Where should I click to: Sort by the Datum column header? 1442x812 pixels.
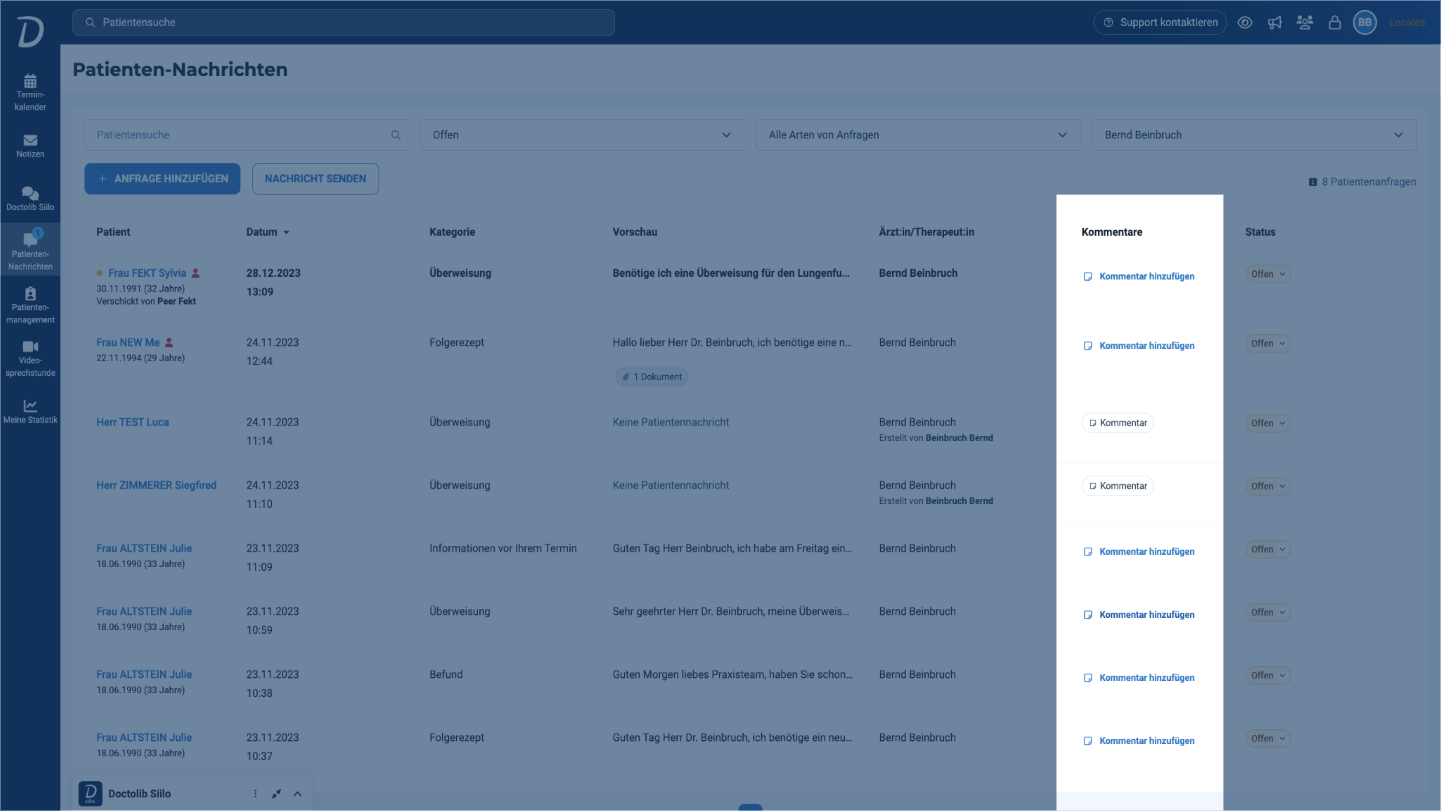tap(268, 232)
